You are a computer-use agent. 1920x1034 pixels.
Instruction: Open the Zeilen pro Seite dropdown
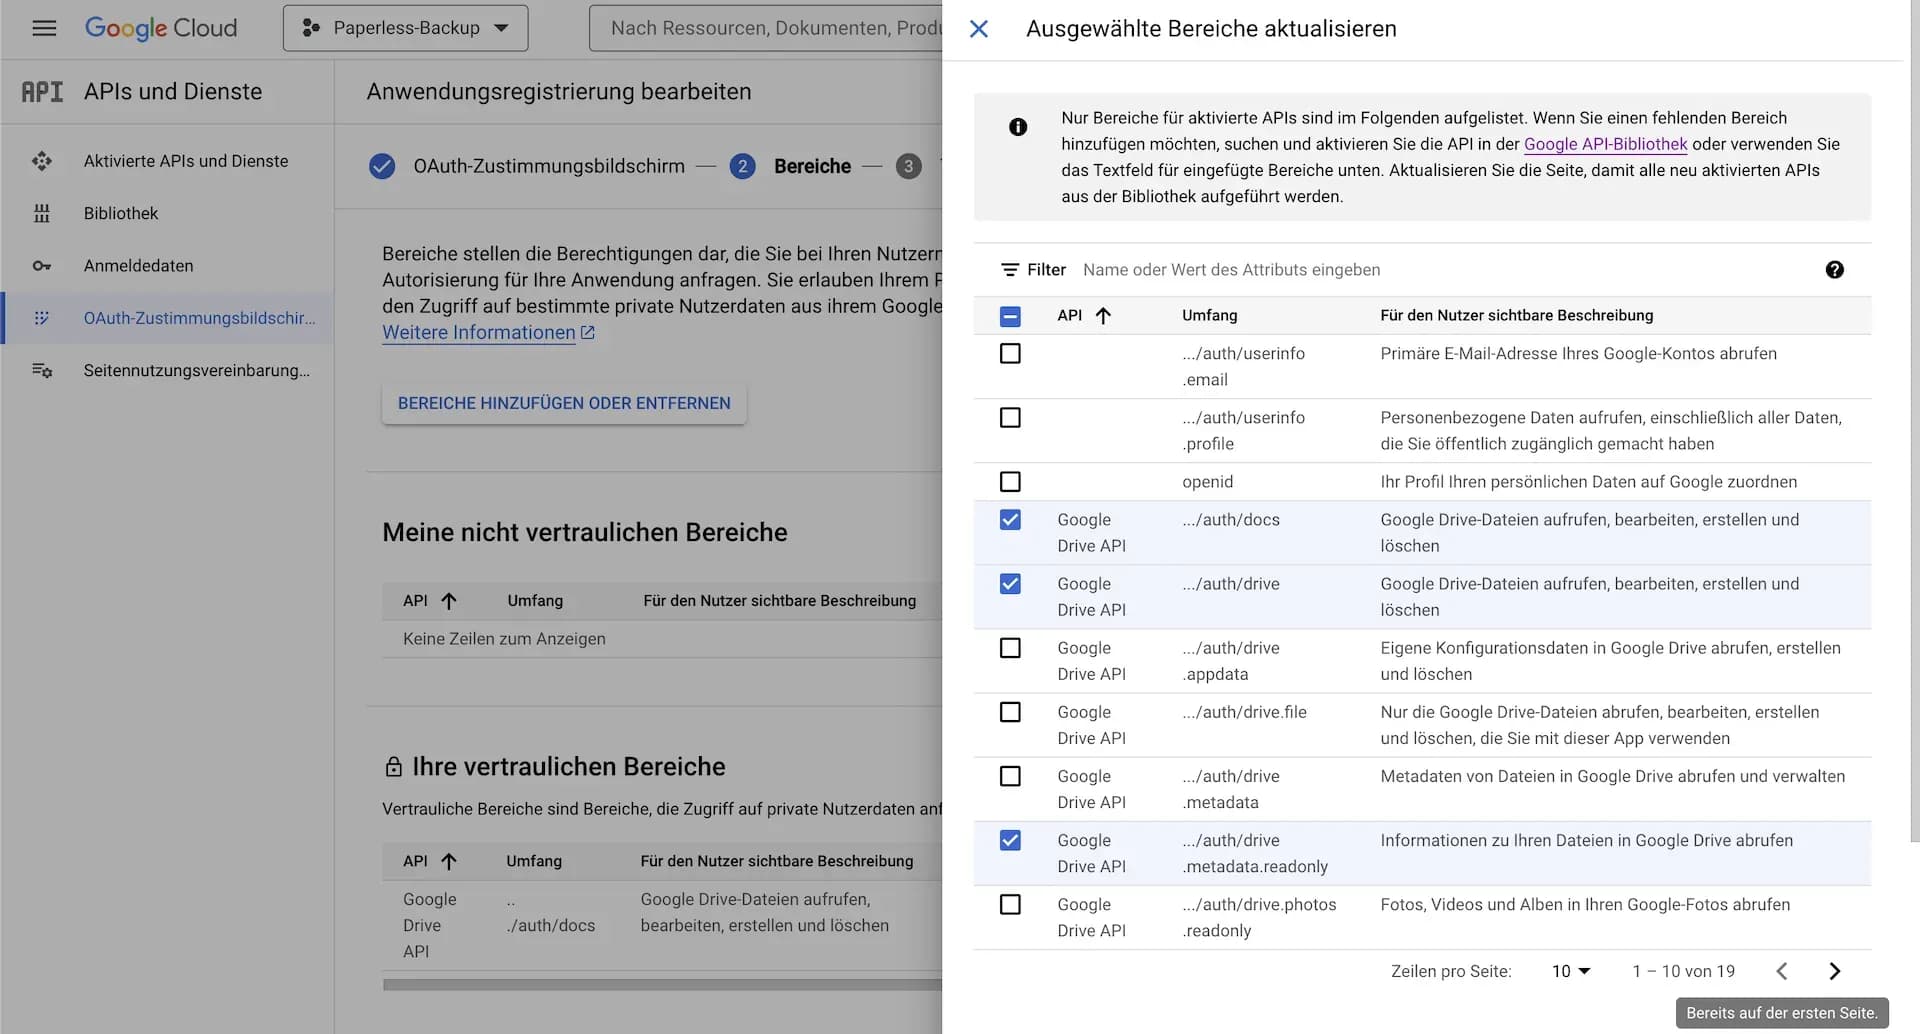pyautogui.click(x=1571, y=971)
